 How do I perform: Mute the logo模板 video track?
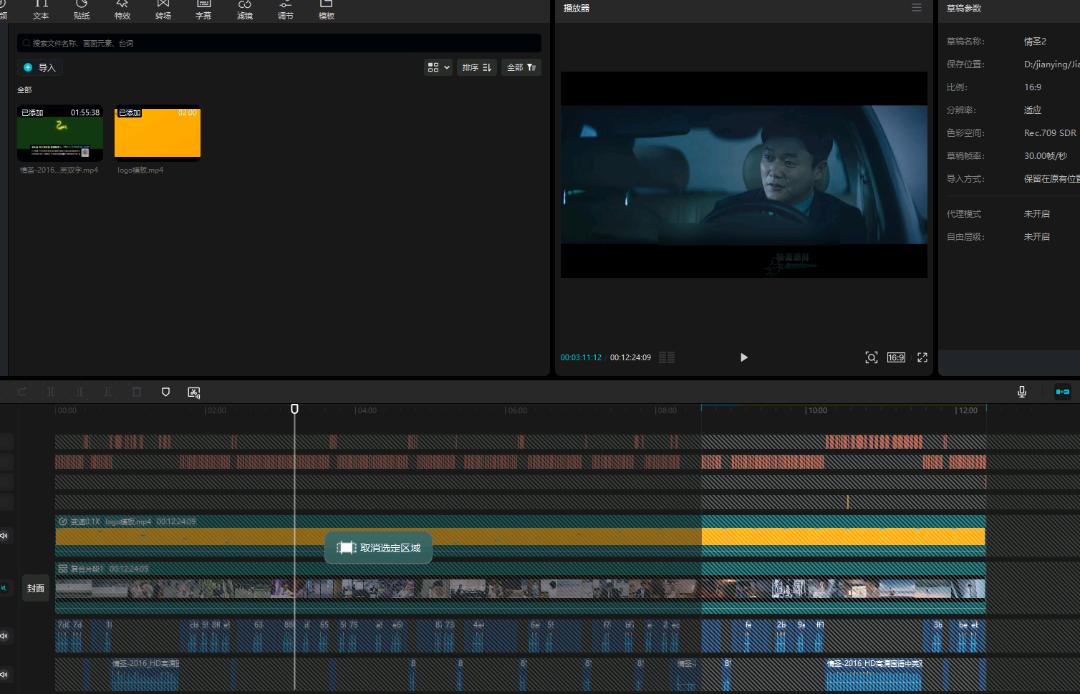(x=5, y=535)
